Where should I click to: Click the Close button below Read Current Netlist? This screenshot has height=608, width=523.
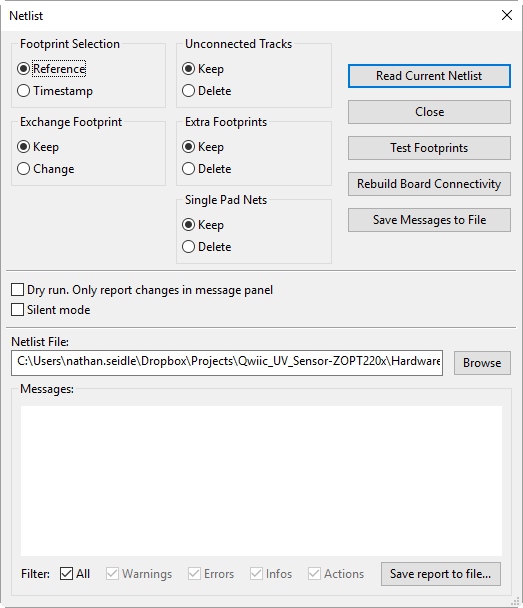click(429, 112)
